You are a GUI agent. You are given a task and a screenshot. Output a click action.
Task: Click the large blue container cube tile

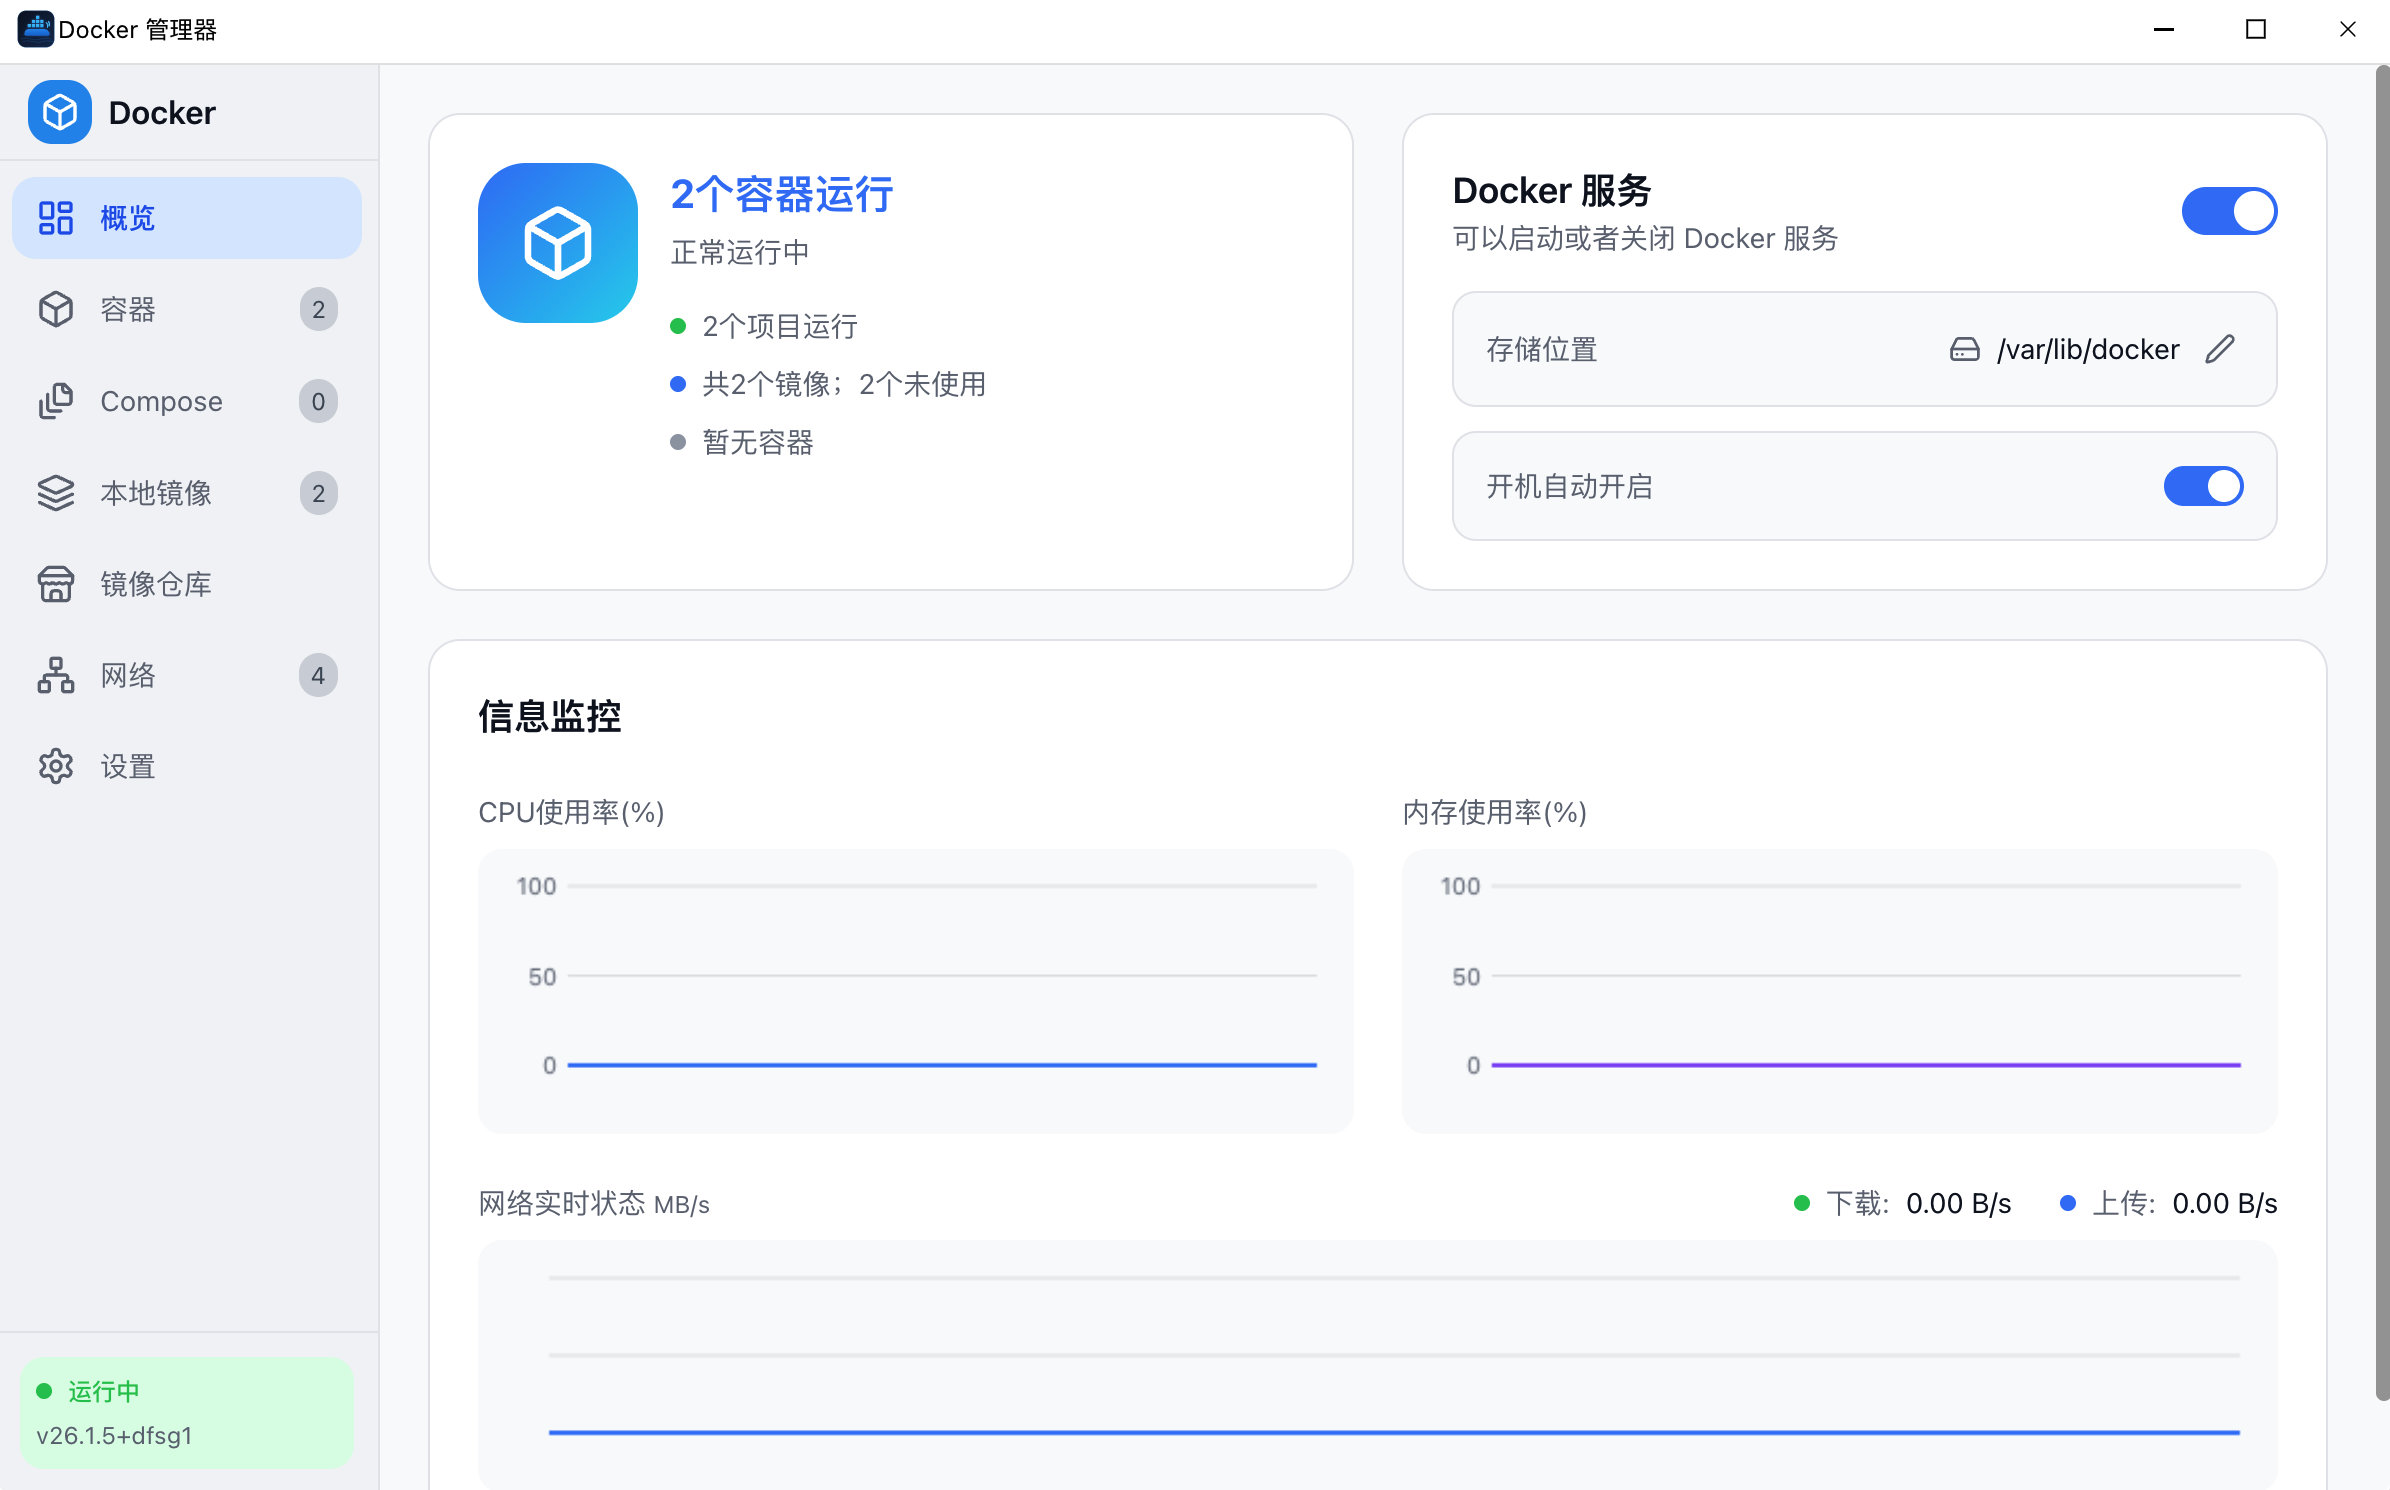(x=558, y=243)
